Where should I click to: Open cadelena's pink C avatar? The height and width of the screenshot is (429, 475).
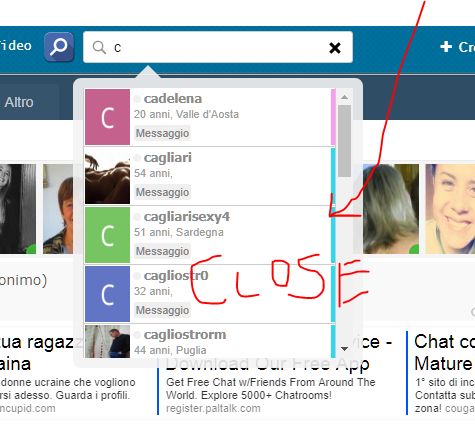107,117
